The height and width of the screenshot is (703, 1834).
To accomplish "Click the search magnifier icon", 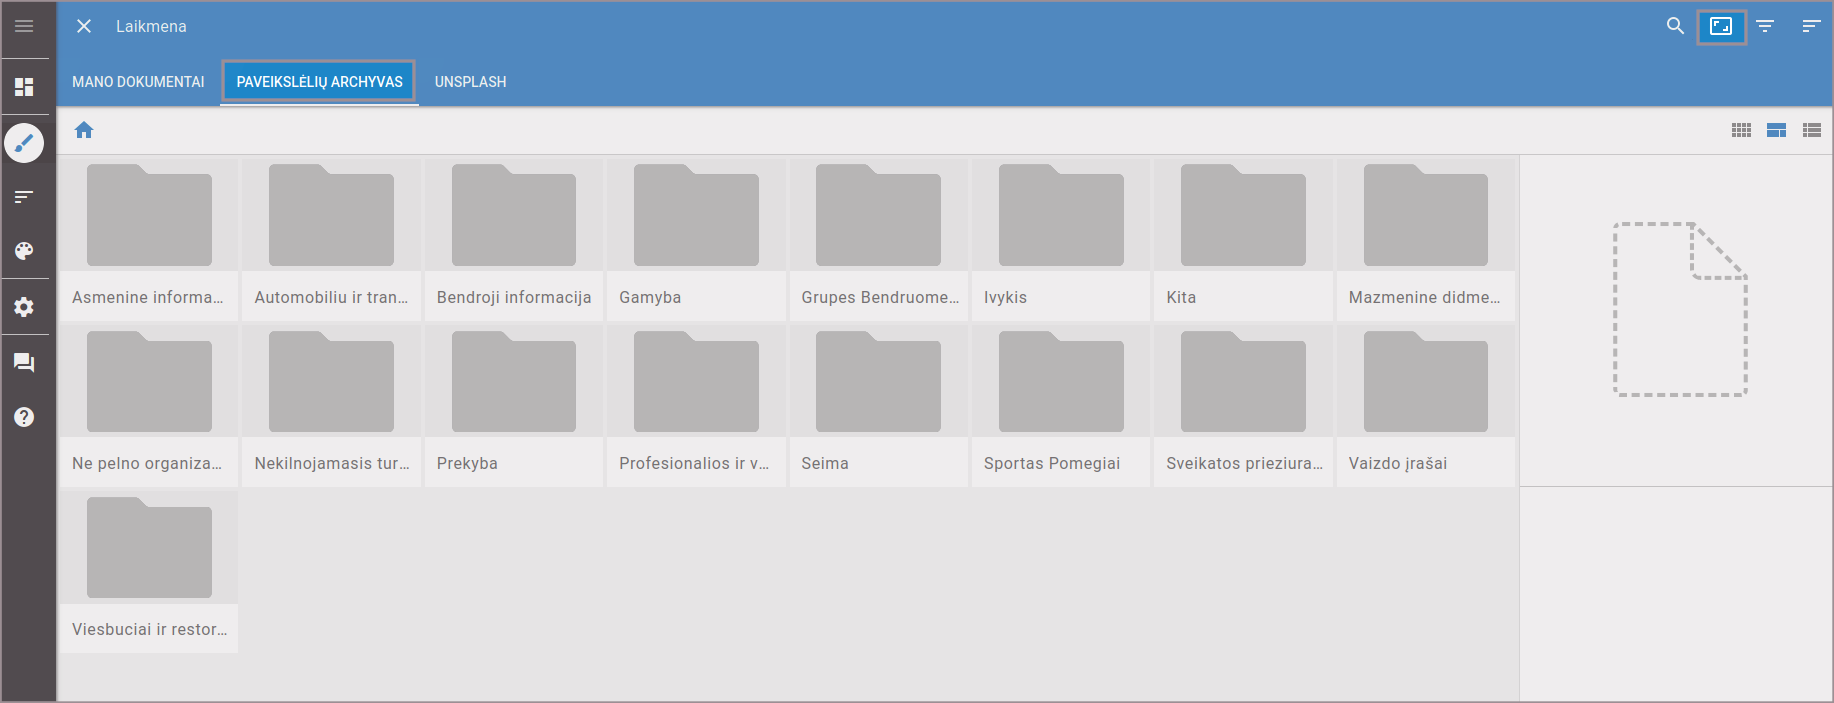I will tap(1675, 26).
